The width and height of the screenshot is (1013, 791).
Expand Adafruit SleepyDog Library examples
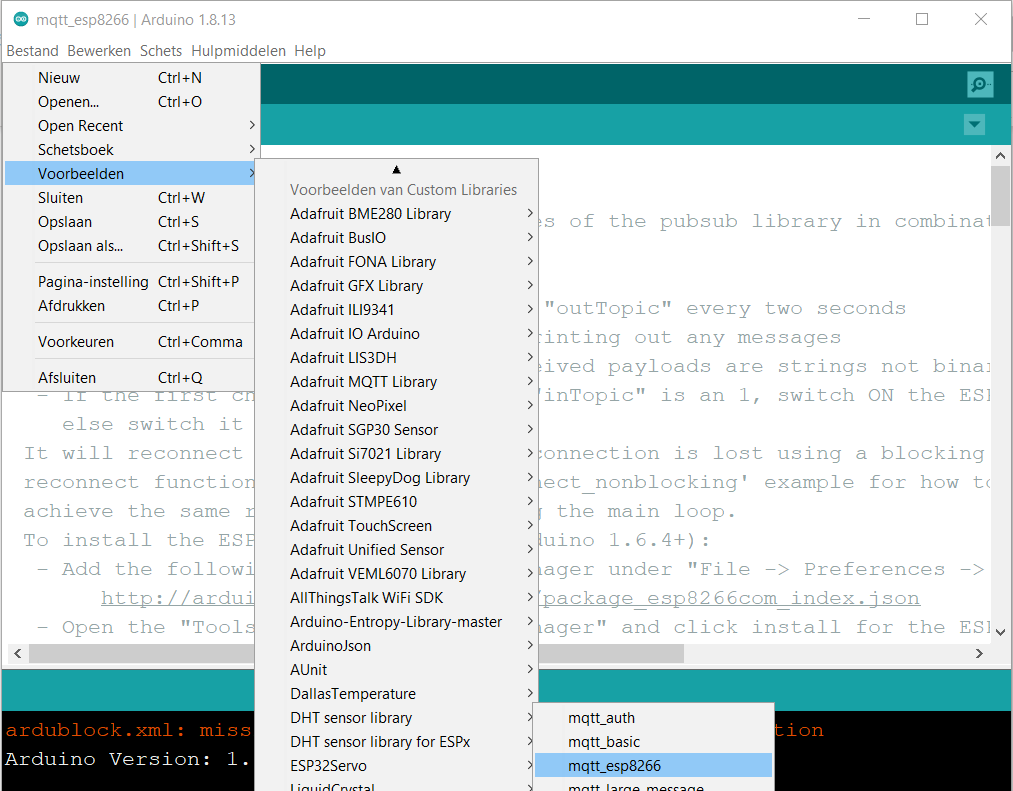coord(397,478)
